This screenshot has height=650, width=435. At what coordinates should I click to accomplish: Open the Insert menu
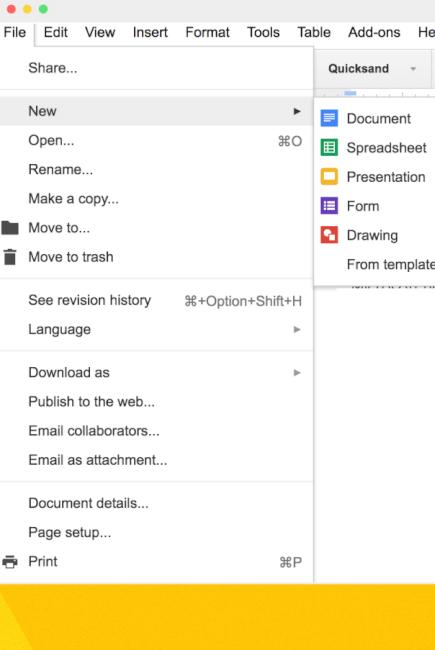tap(150, 32)
